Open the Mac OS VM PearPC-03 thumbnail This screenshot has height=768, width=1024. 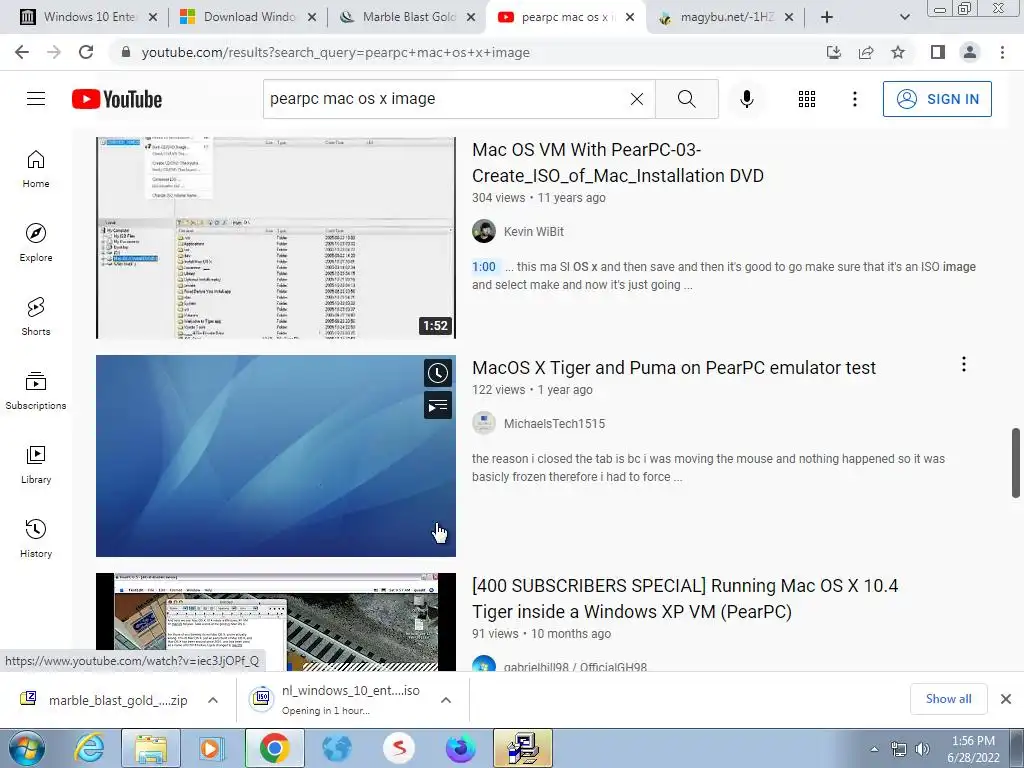click(x=276, y=238)
